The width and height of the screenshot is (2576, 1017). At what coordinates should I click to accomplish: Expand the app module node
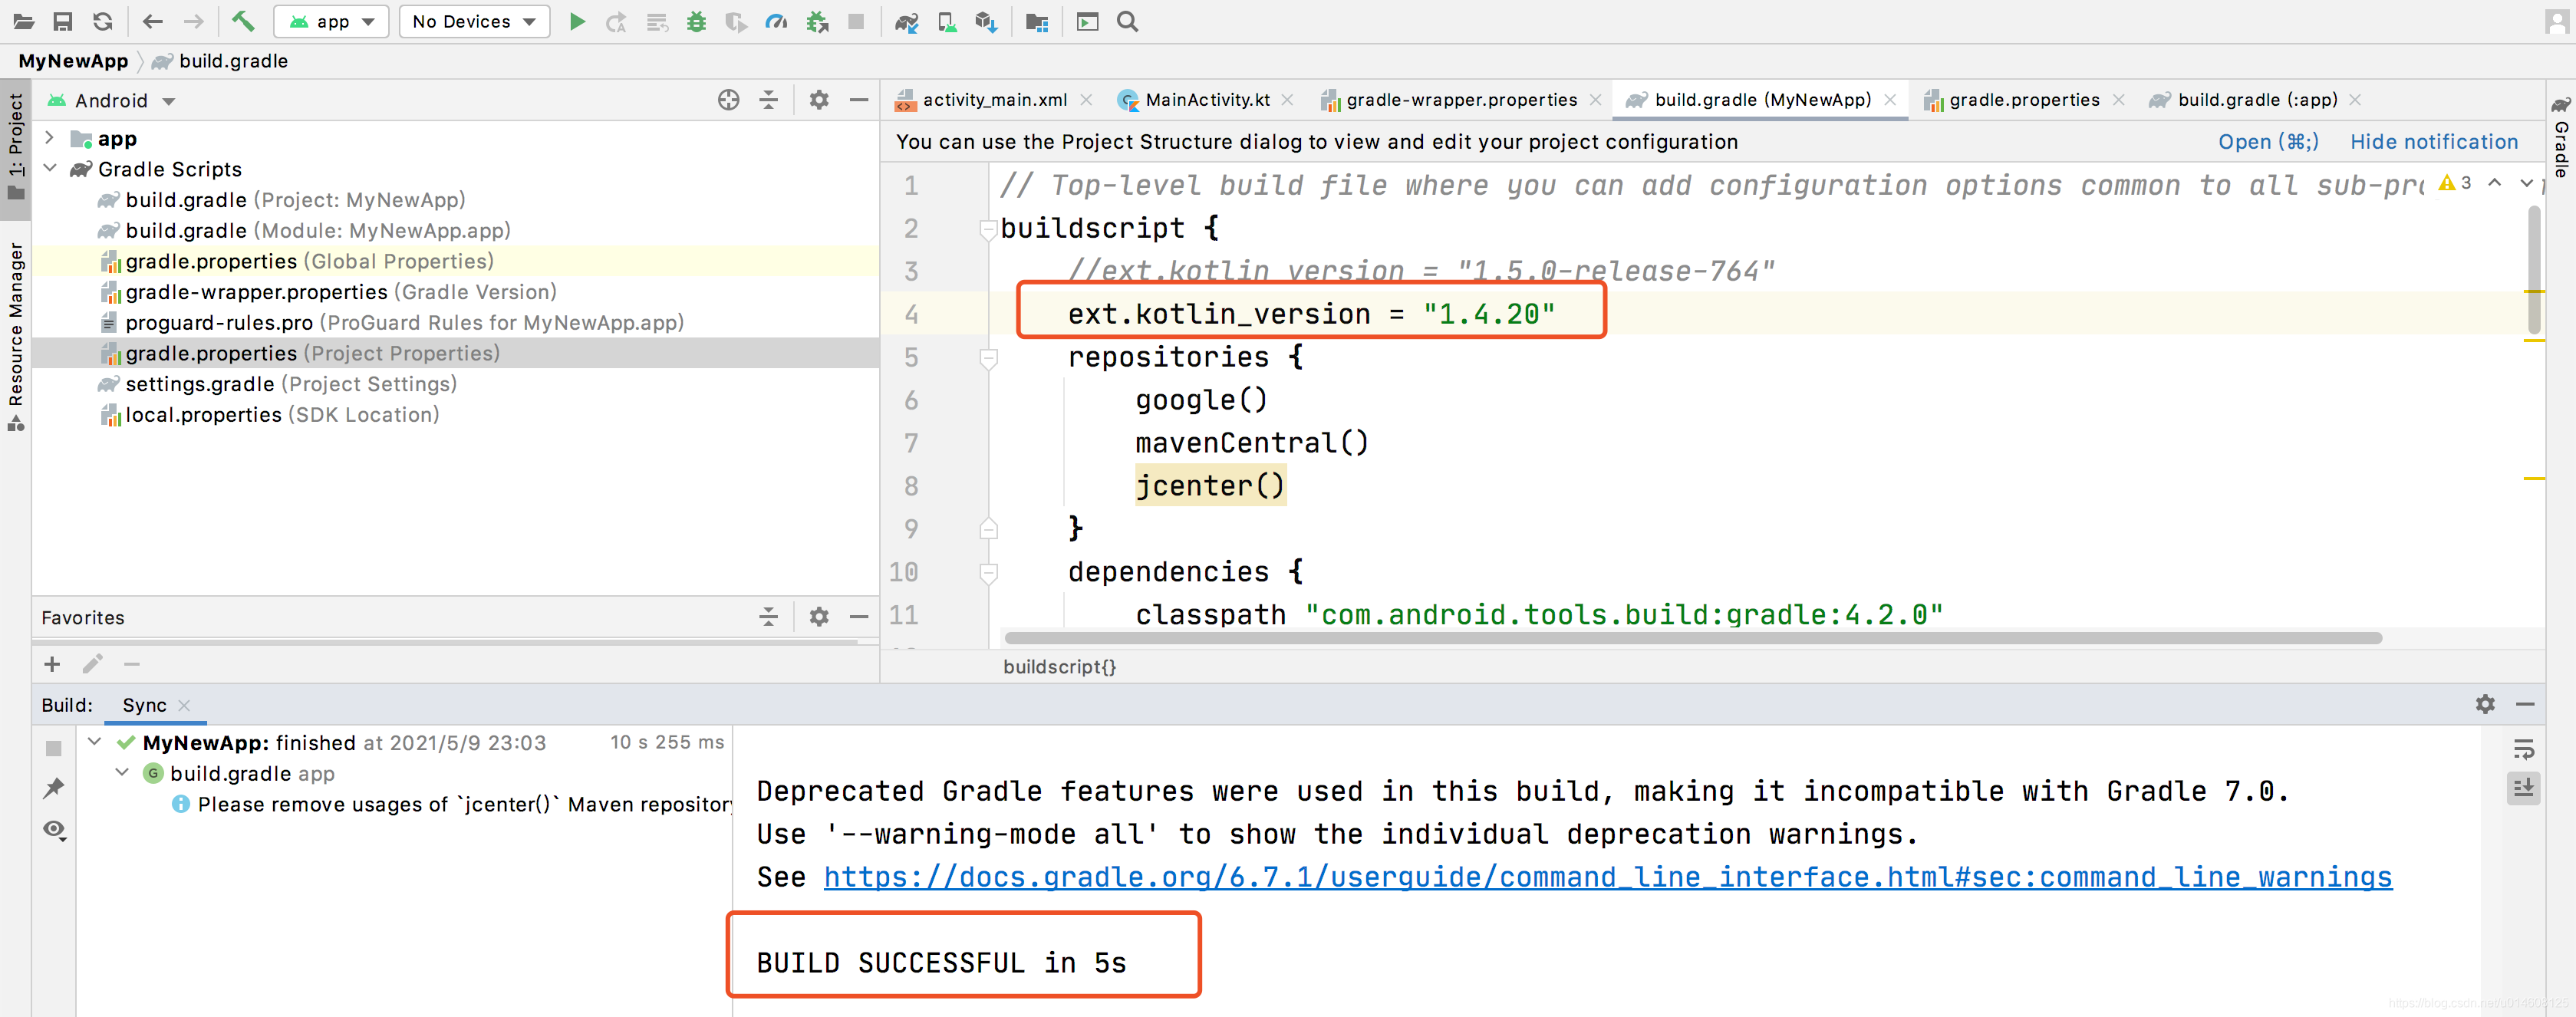pyautogui.click(x=49, y=138)
